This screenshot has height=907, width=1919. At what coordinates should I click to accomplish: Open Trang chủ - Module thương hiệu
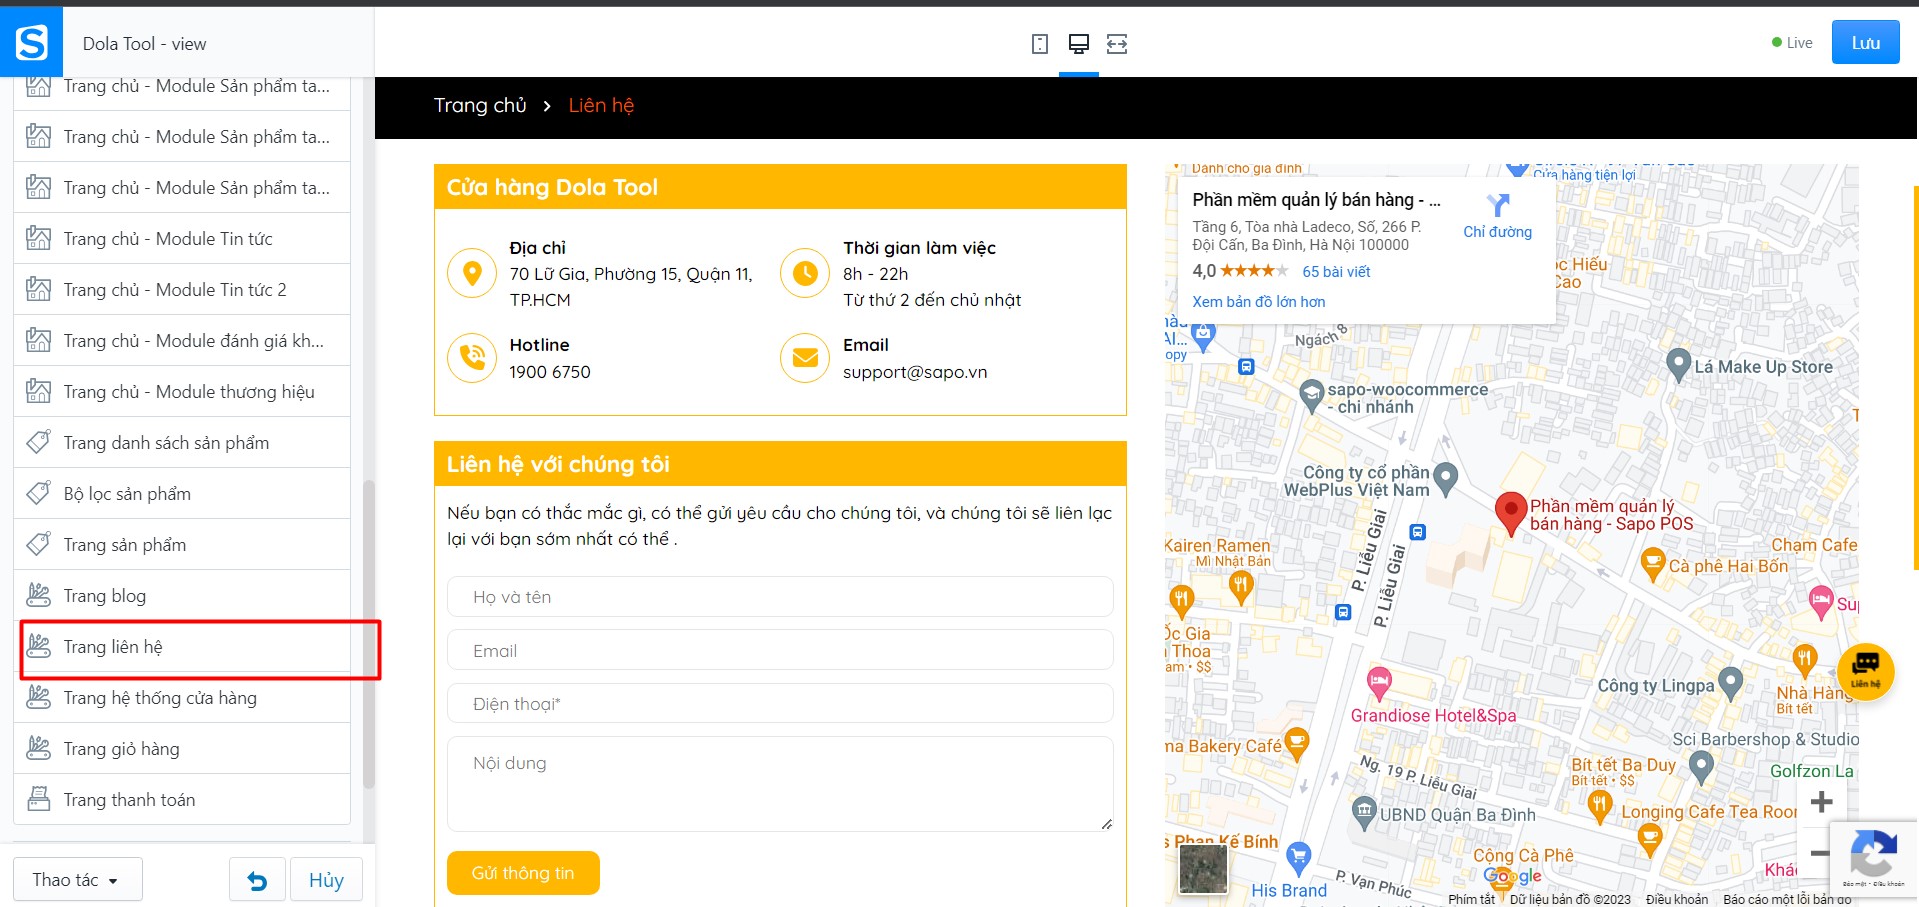tap(182, 392)
